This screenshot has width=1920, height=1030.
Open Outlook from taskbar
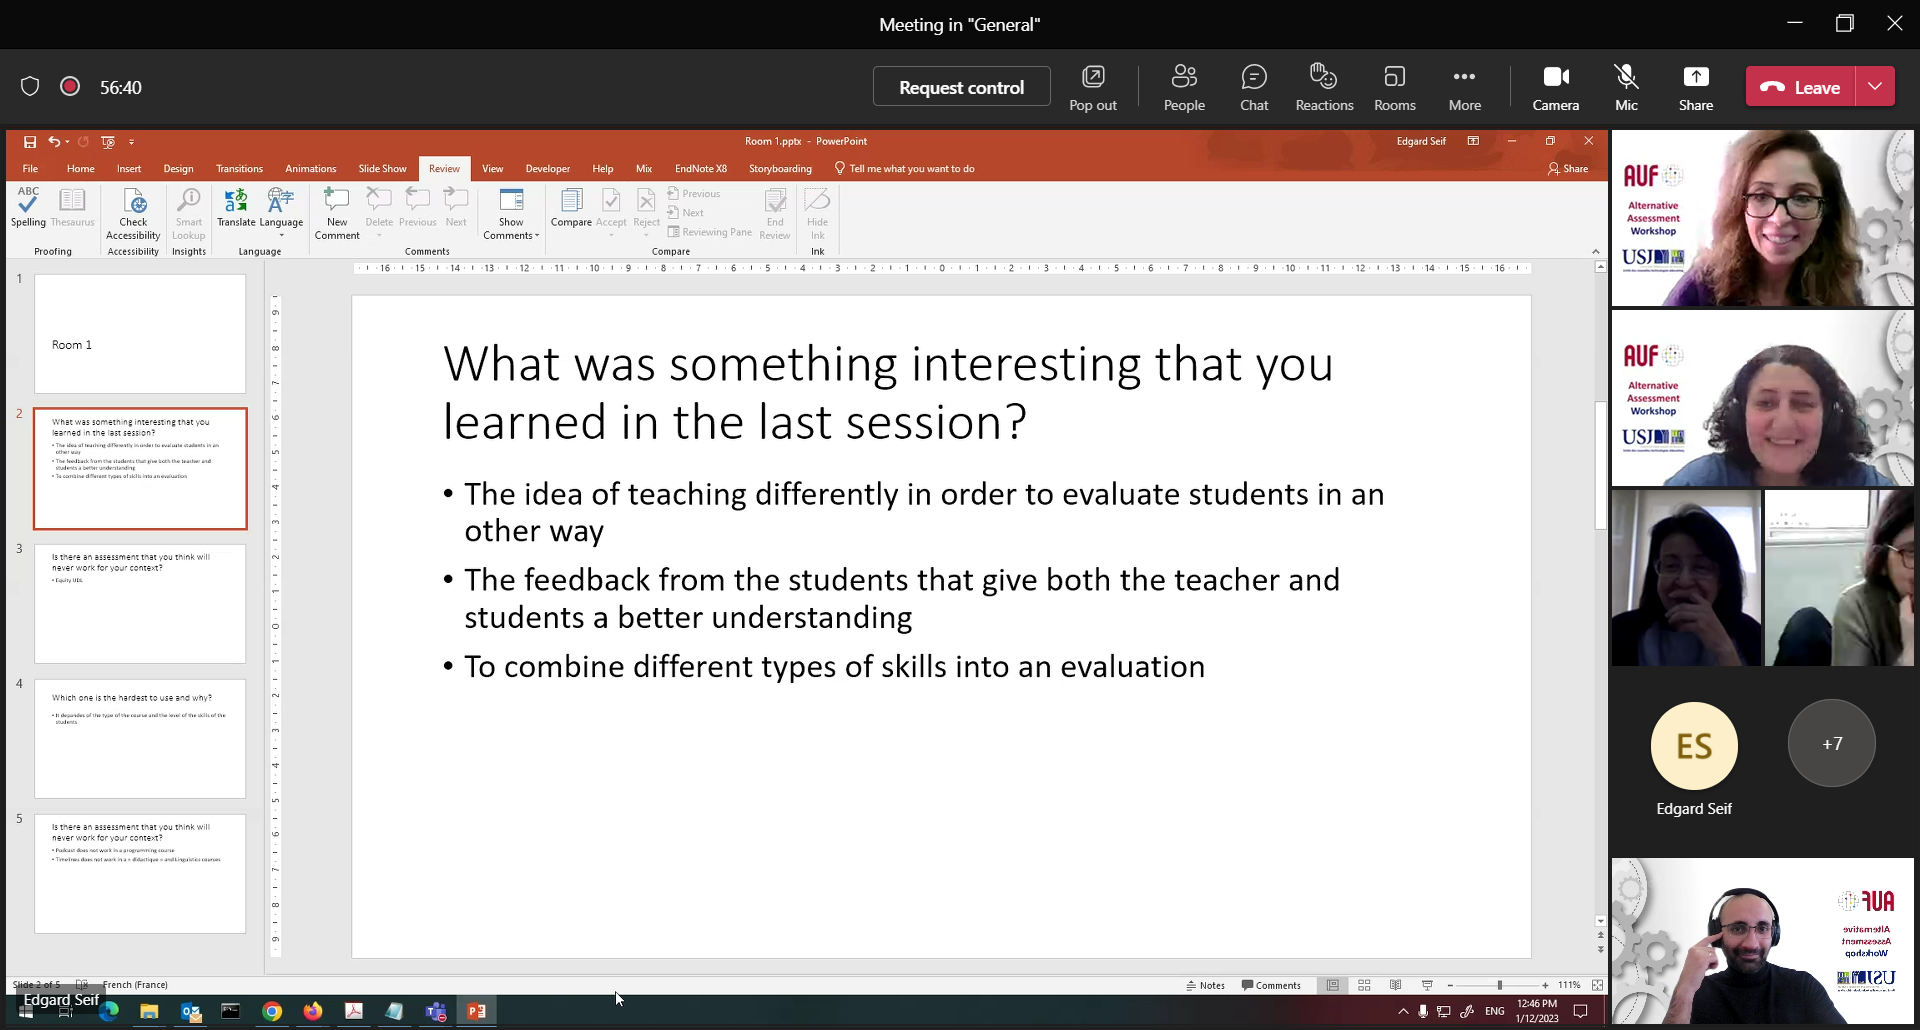click(190, 1011)
